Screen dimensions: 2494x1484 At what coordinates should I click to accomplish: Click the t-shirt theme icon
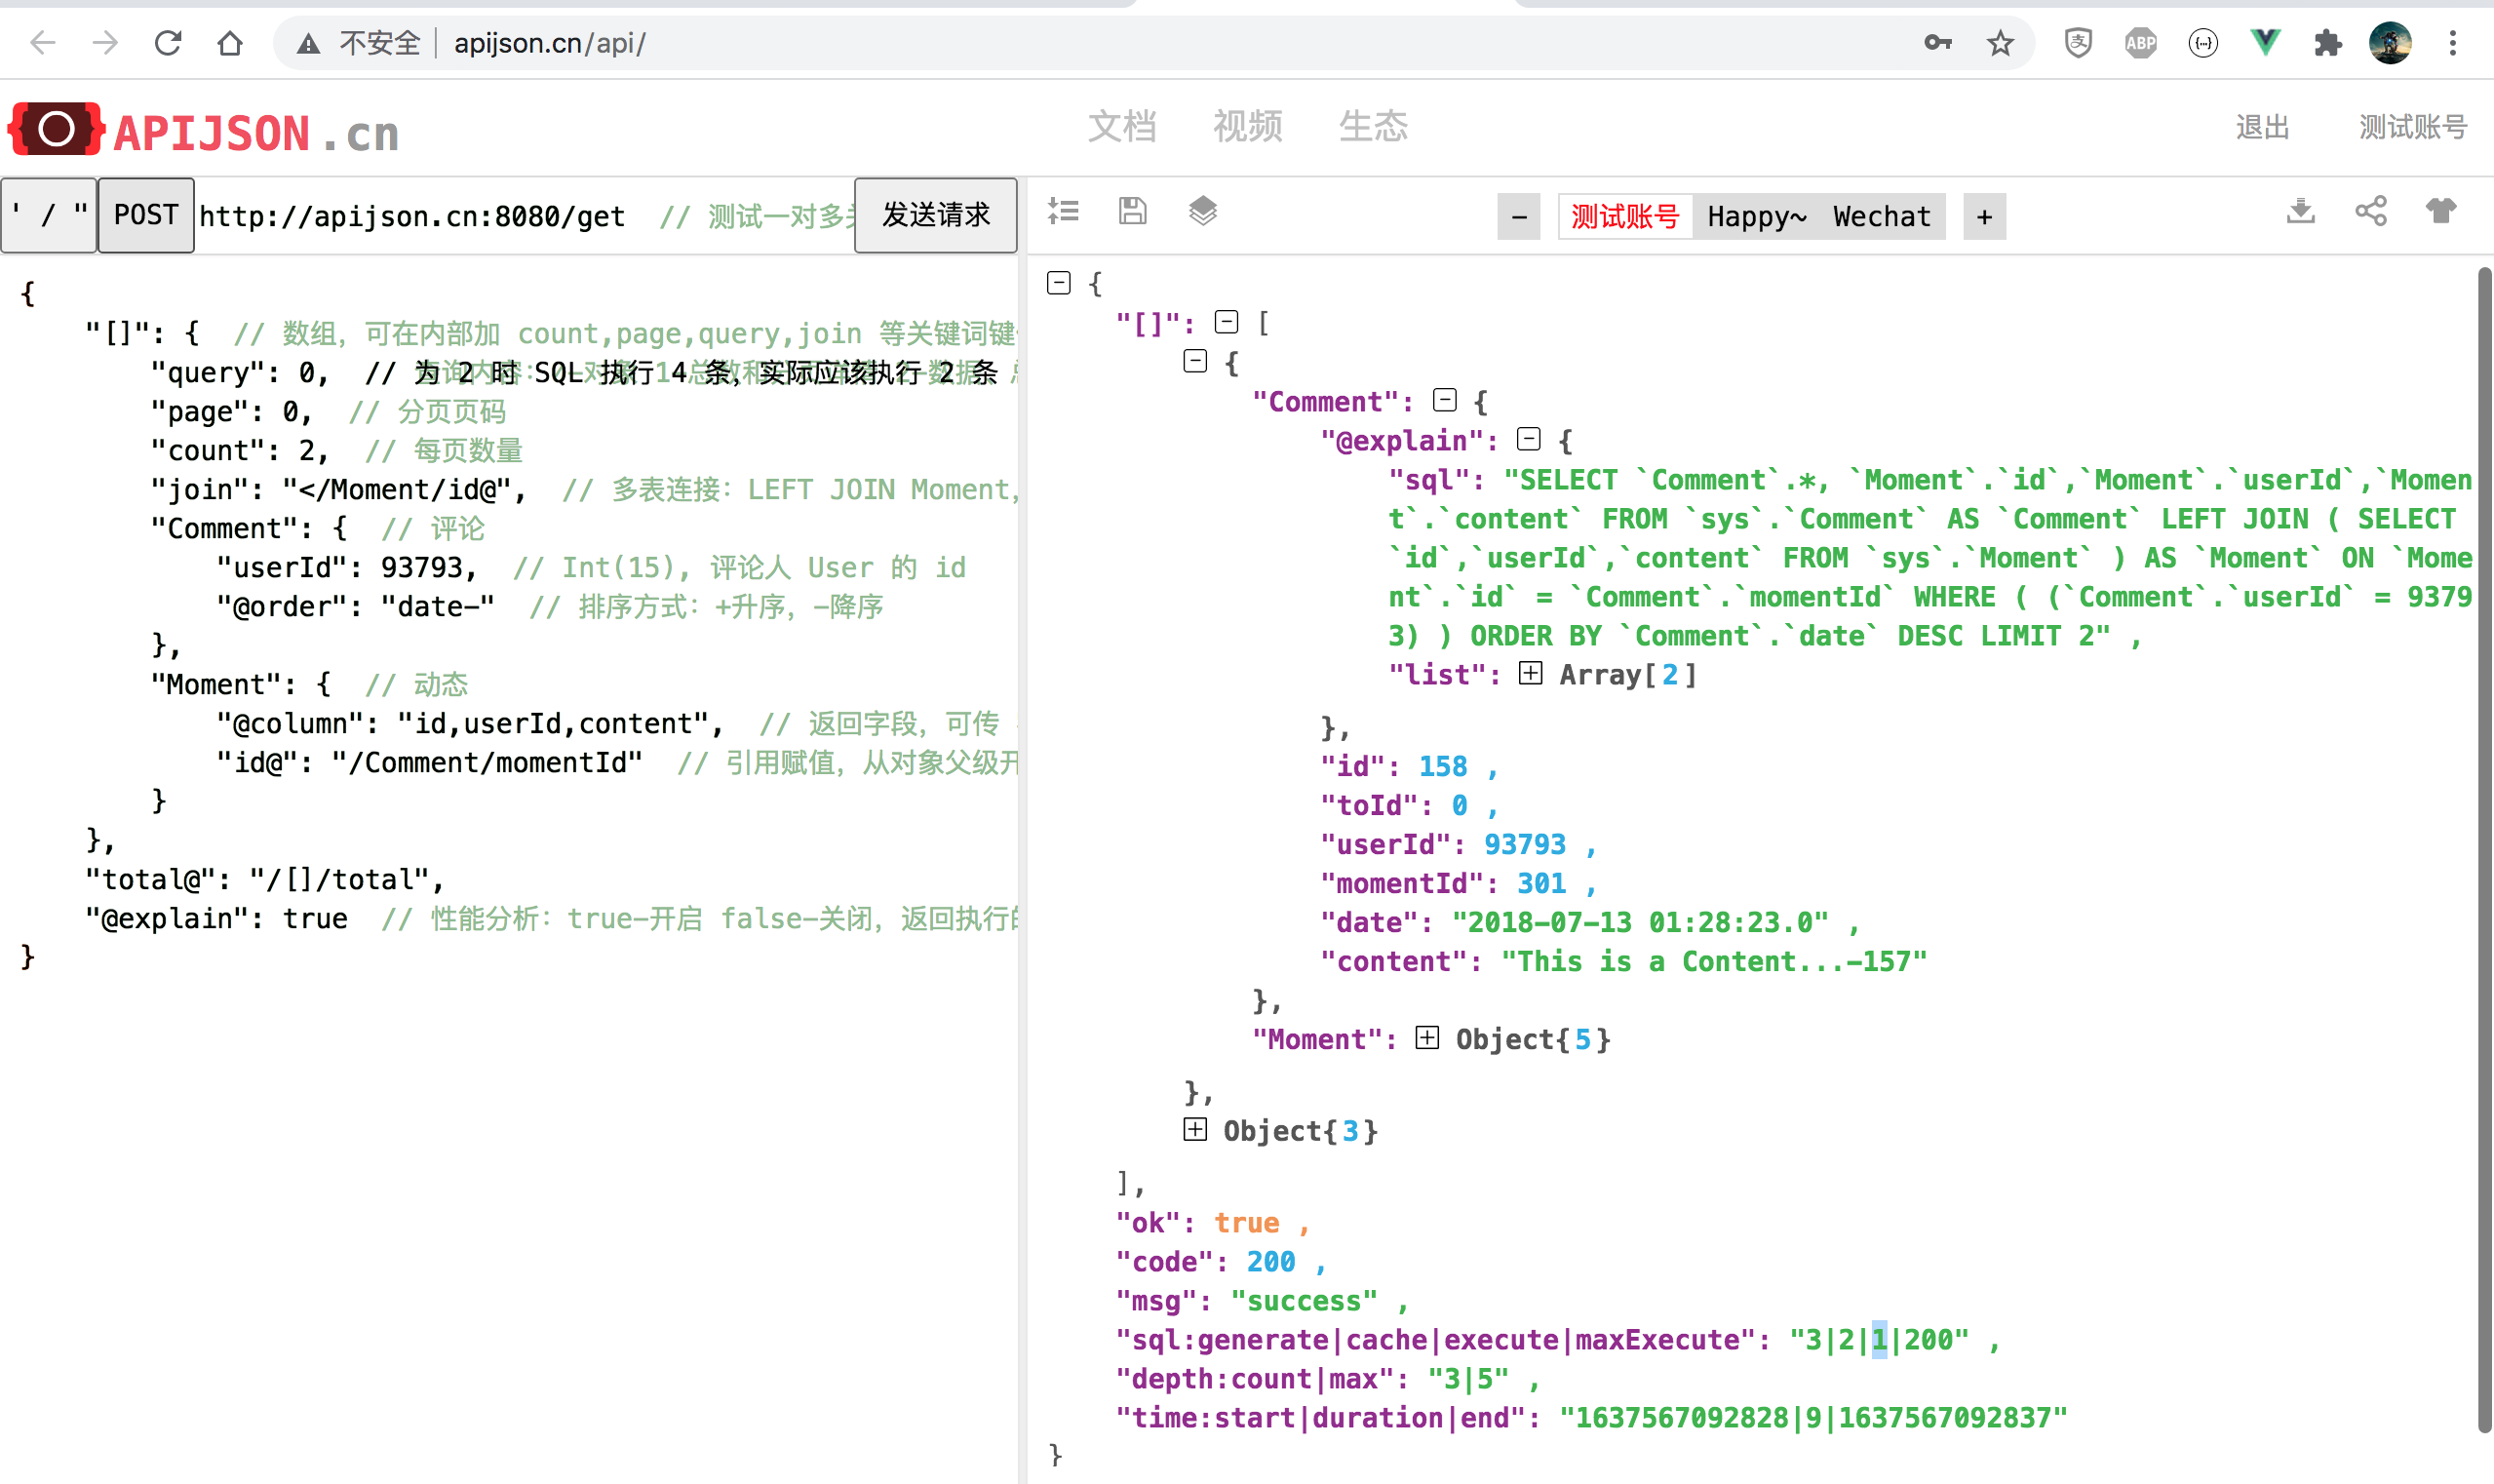(x=2440, y=211)
